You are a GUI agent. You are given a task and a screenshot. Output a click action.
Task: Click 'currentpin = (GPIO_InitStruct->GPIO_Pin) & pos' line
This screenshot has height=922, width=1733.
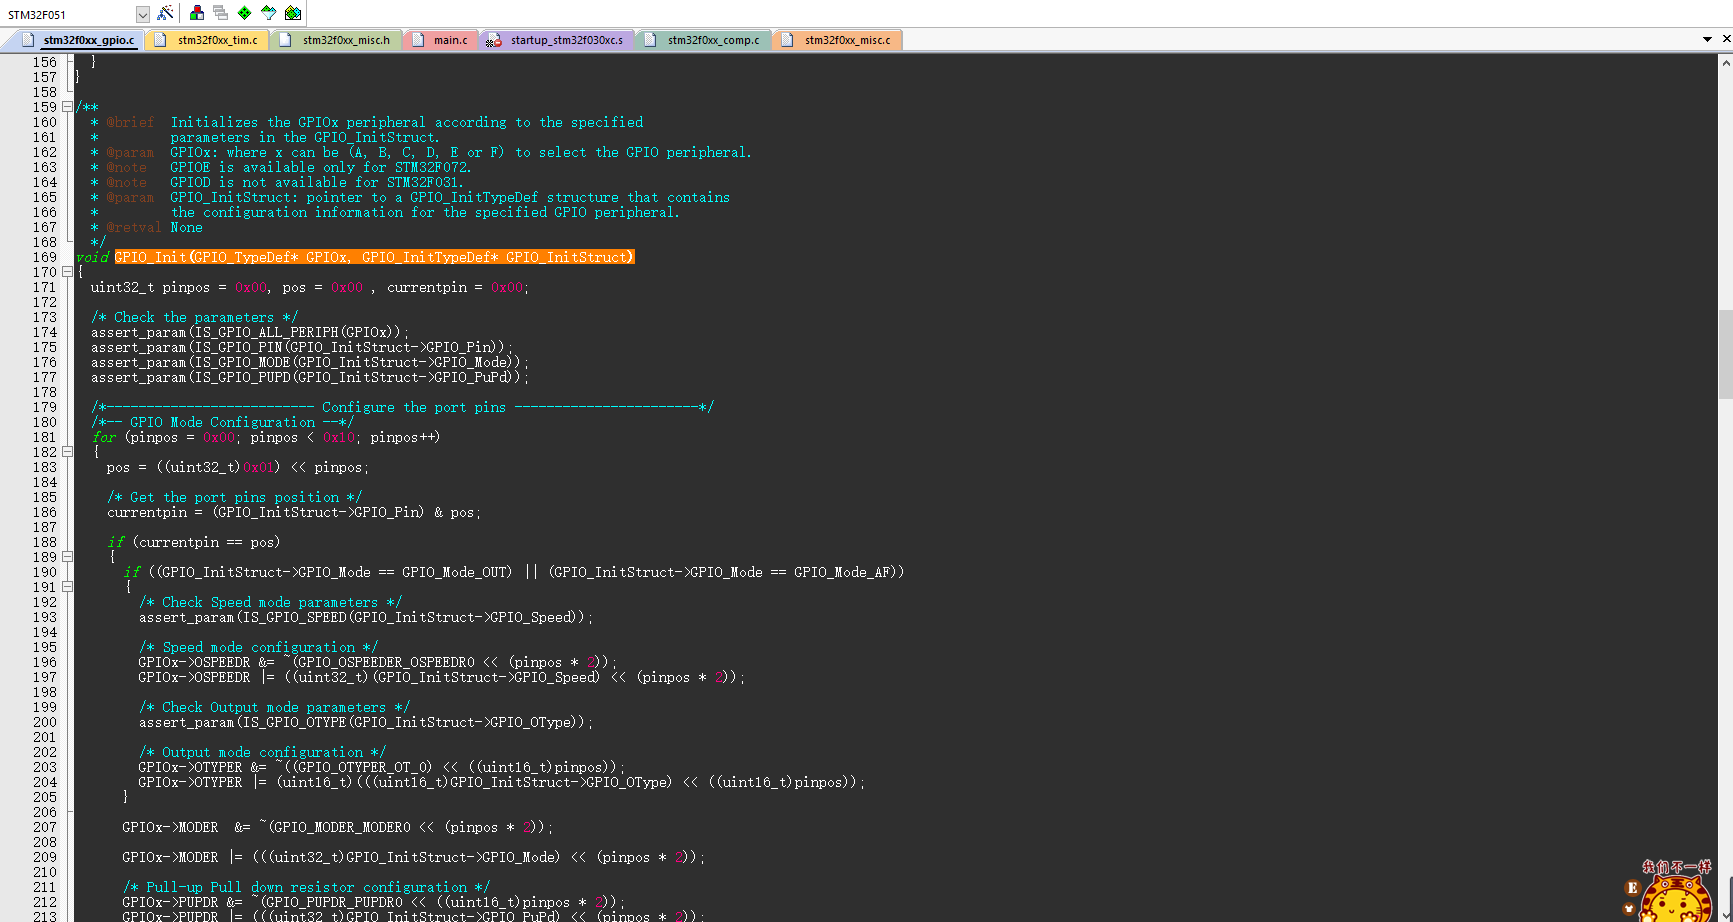coord(294,512)
